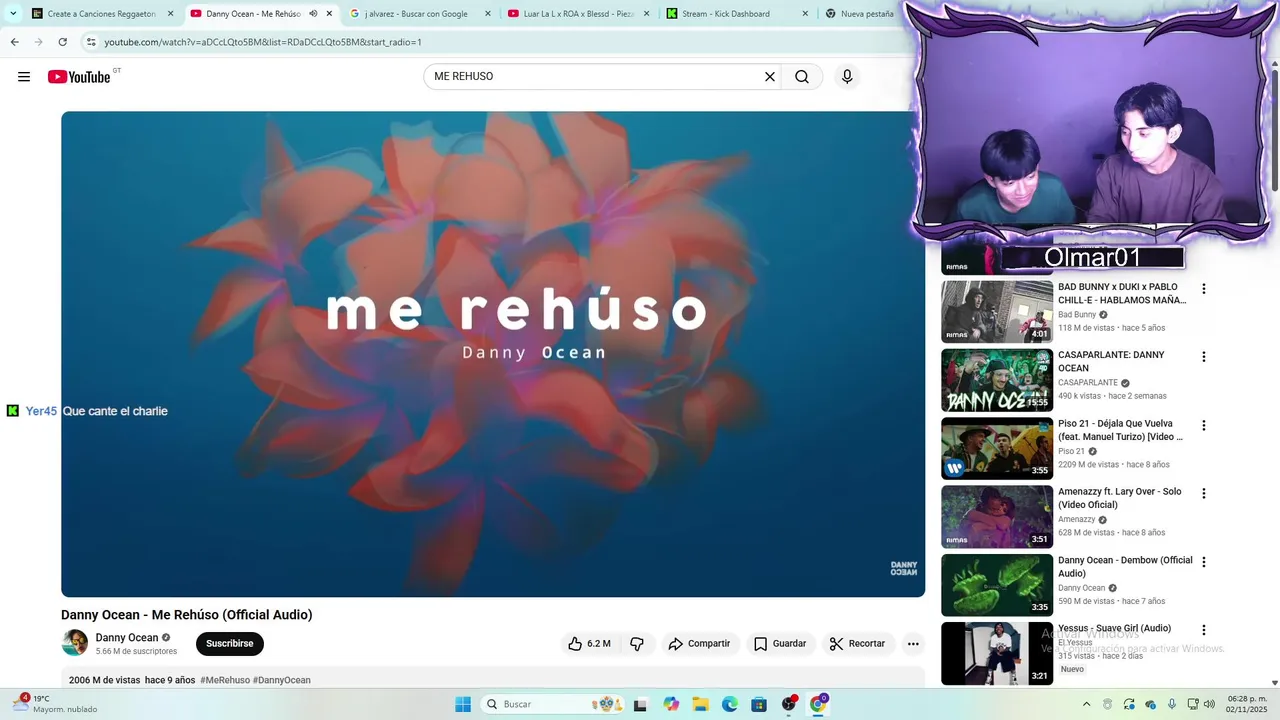The image size is (1280, 720).
Task: Close the Stream - Kick Dashboard tab
Action: [x=805, y=14]
